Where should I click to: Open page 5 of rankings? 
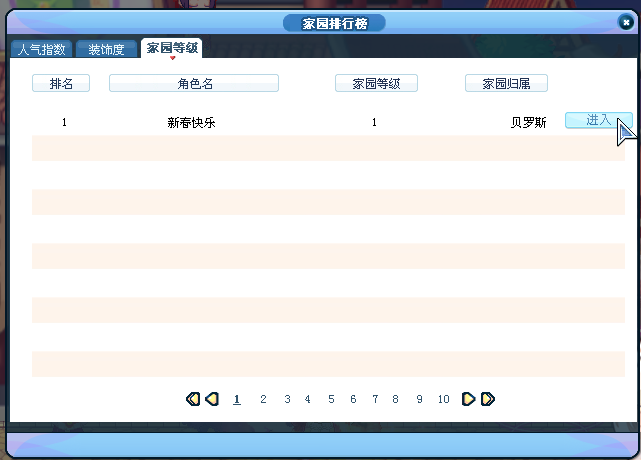[331, 399]
